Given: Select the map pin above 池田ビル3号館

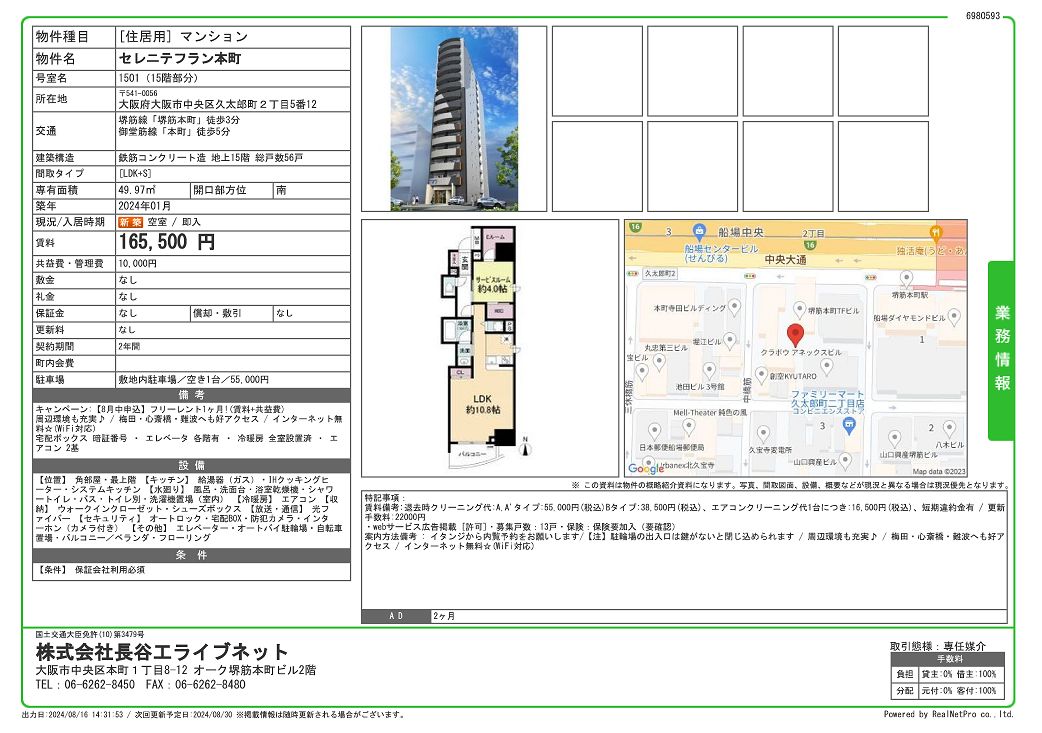Looking at the screenshot, I should (709, 370).
